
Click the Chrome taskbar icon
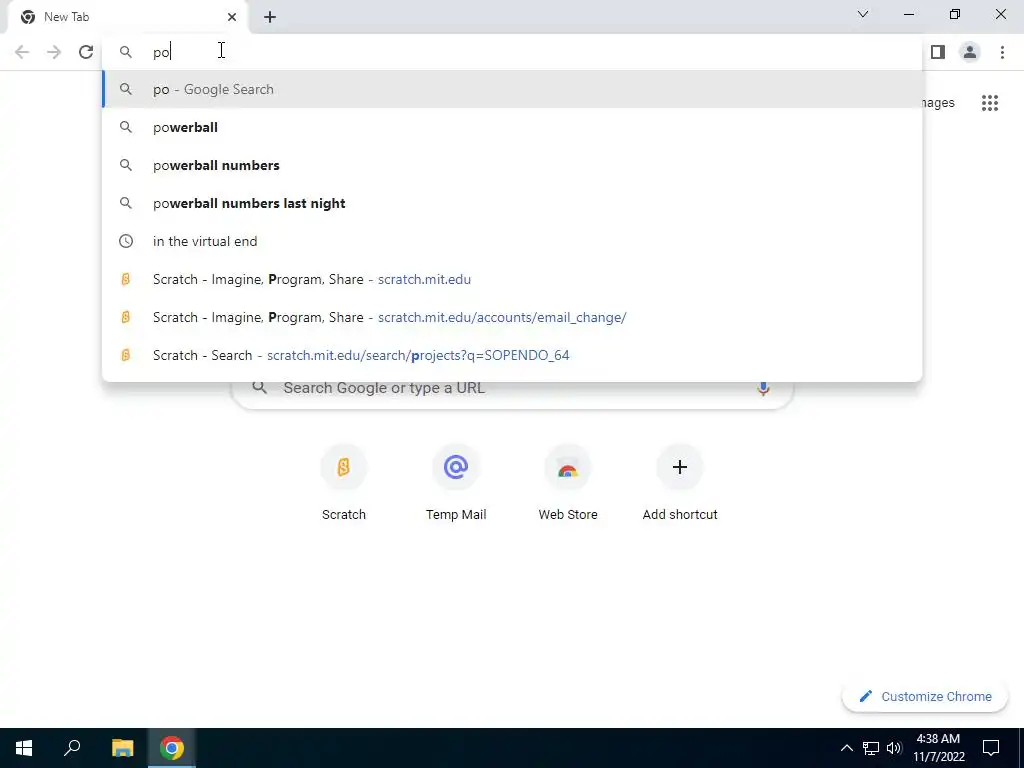(172, 748)
